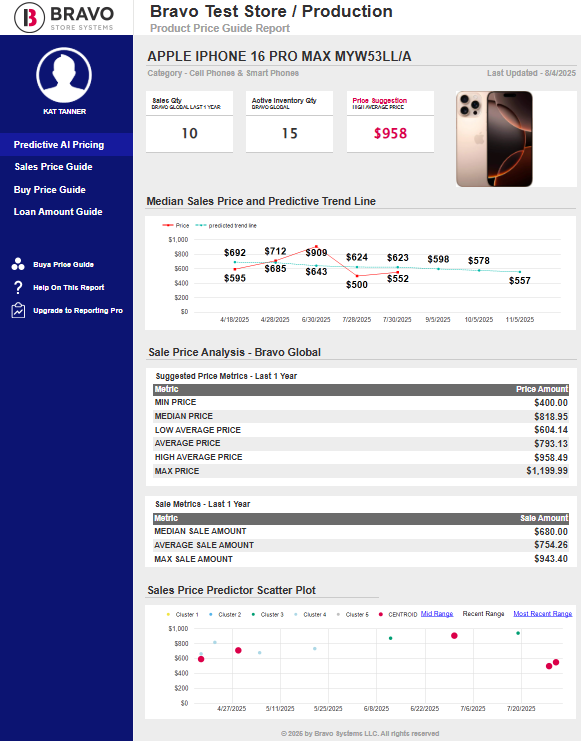Click the $692 trend data label

click(235, 253)
